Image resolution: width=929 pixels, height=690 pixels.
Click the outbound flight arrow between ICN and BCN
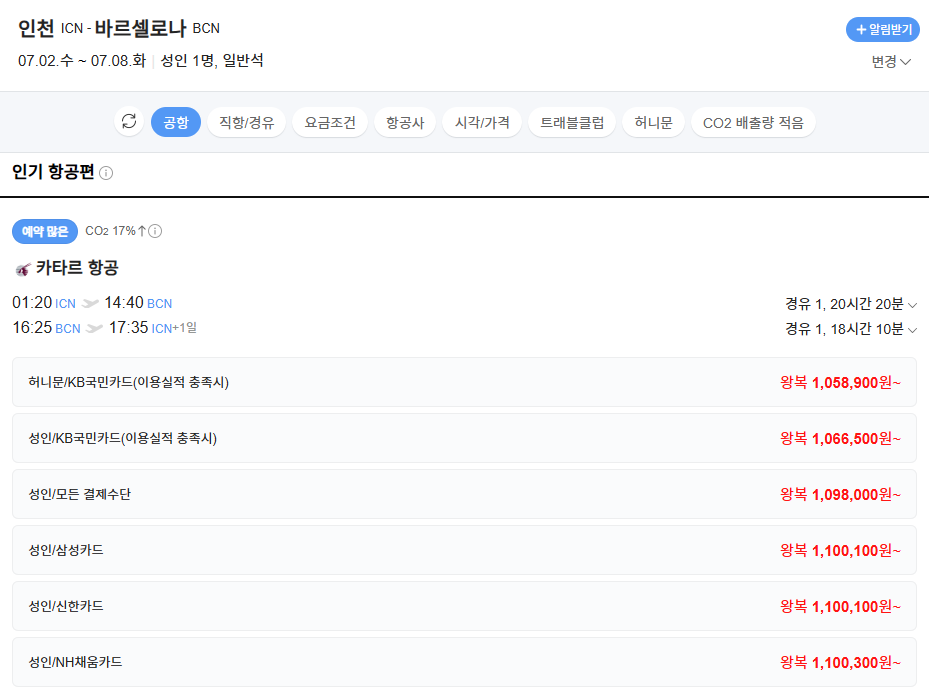pyautogui.click(x=92, y=302)
